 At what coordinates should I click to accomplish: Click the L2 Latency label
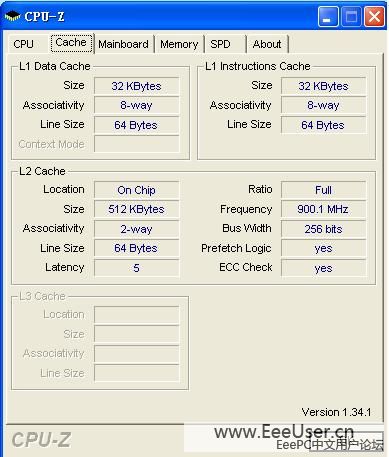click(x=65, y=267)
